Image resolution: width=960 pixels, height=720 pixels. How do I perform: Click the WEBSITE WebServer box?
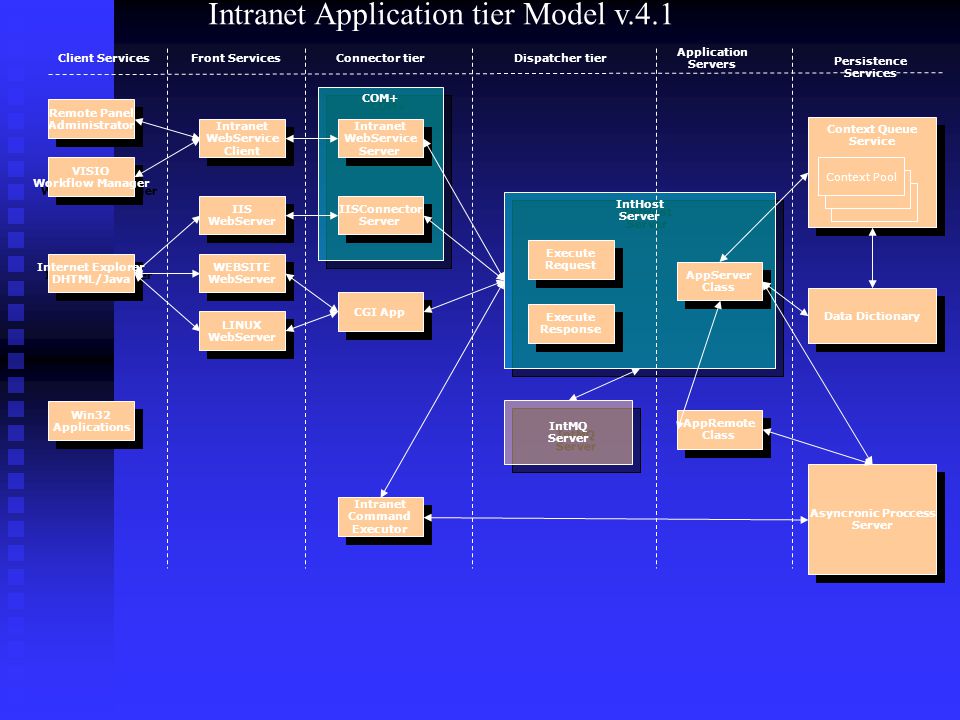[x=242, y=273]
